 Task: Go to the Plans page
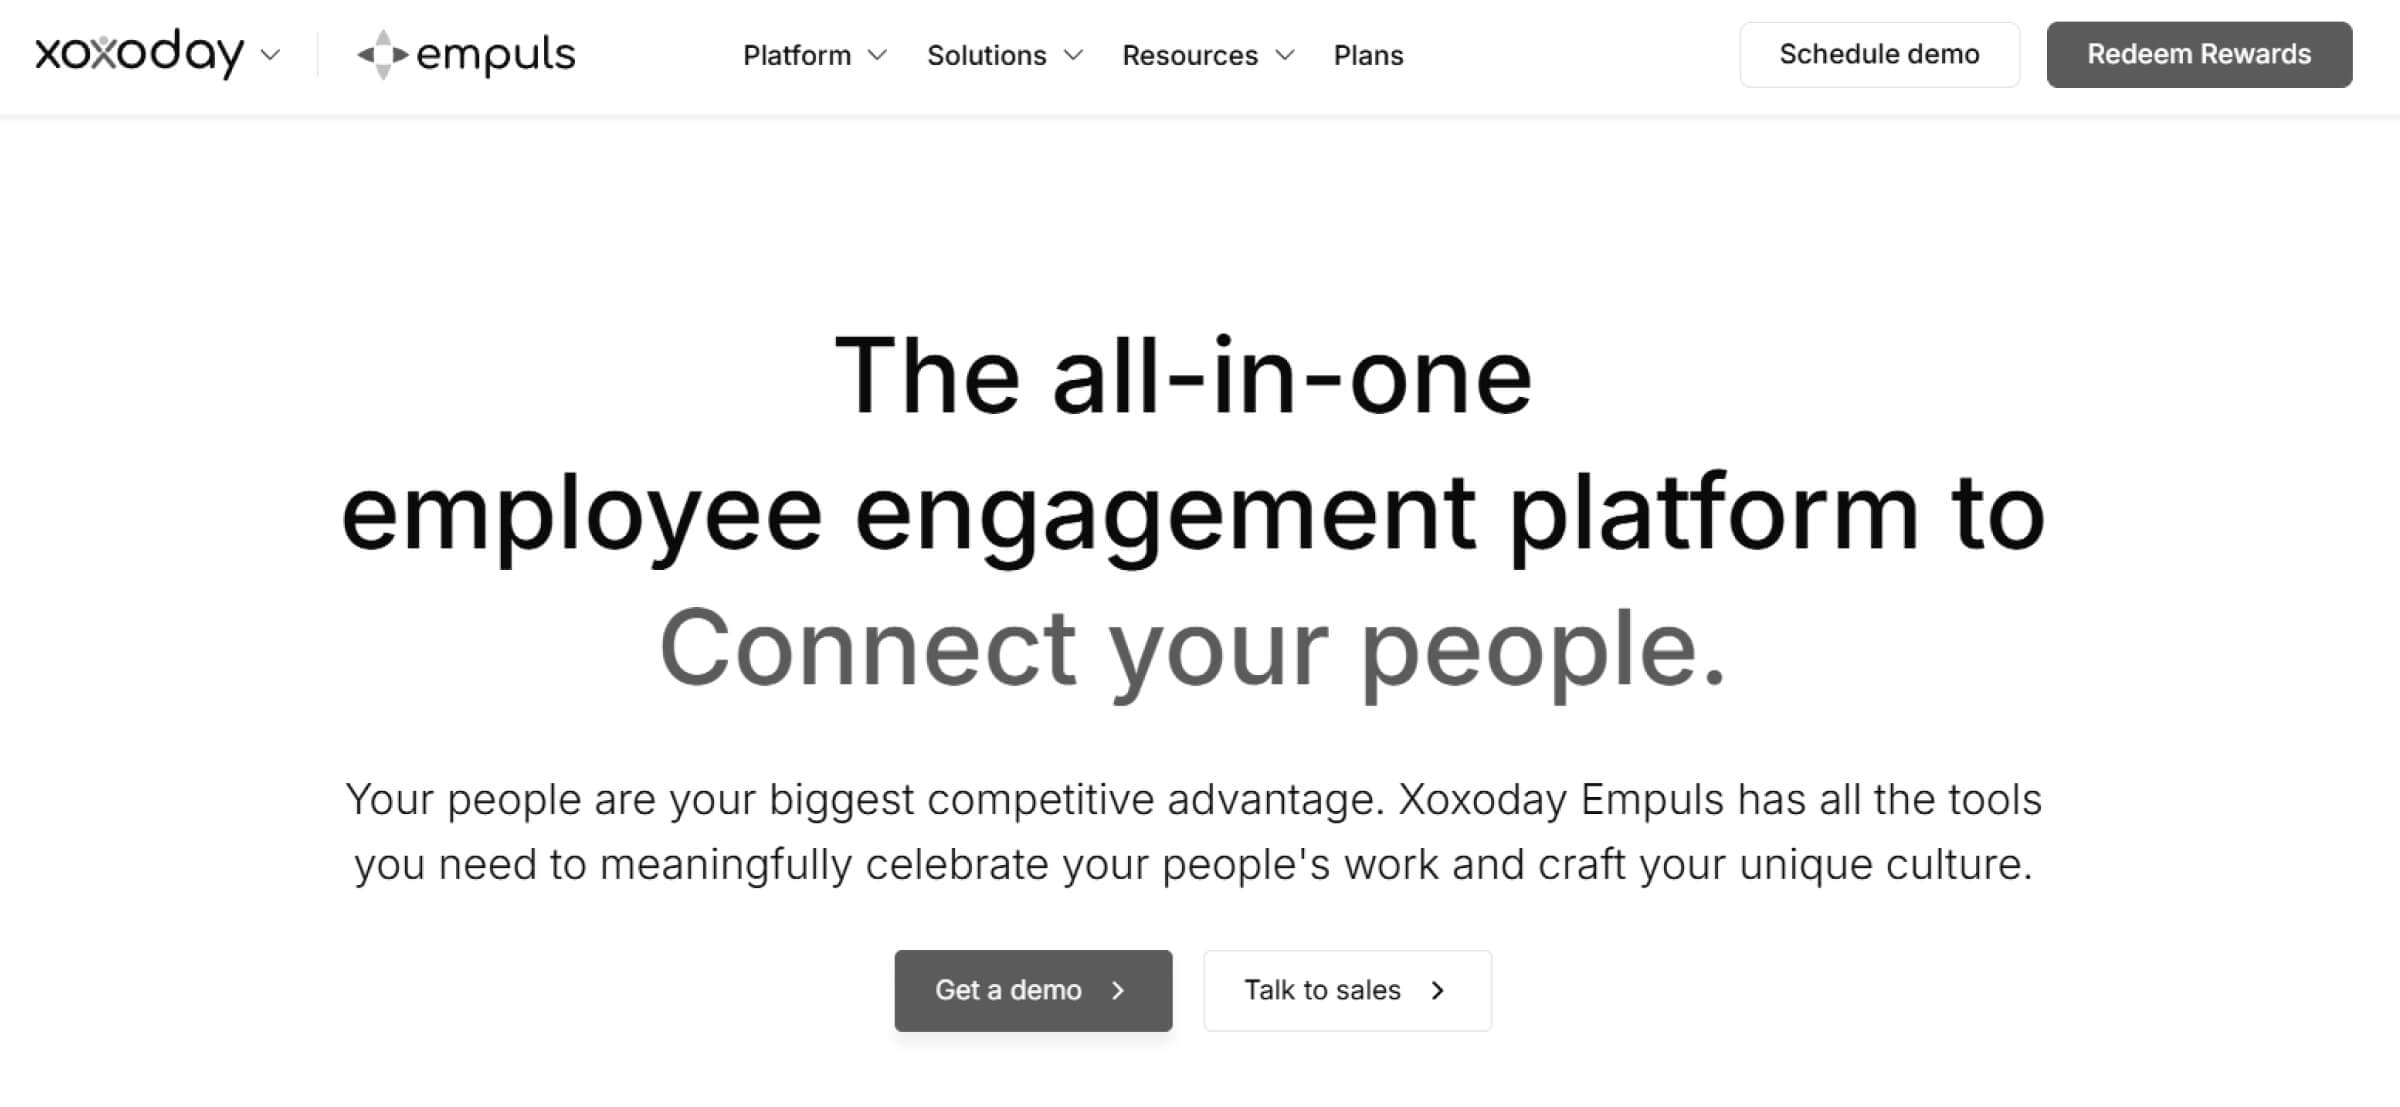pyautogui.click(x=1368, y=55)
